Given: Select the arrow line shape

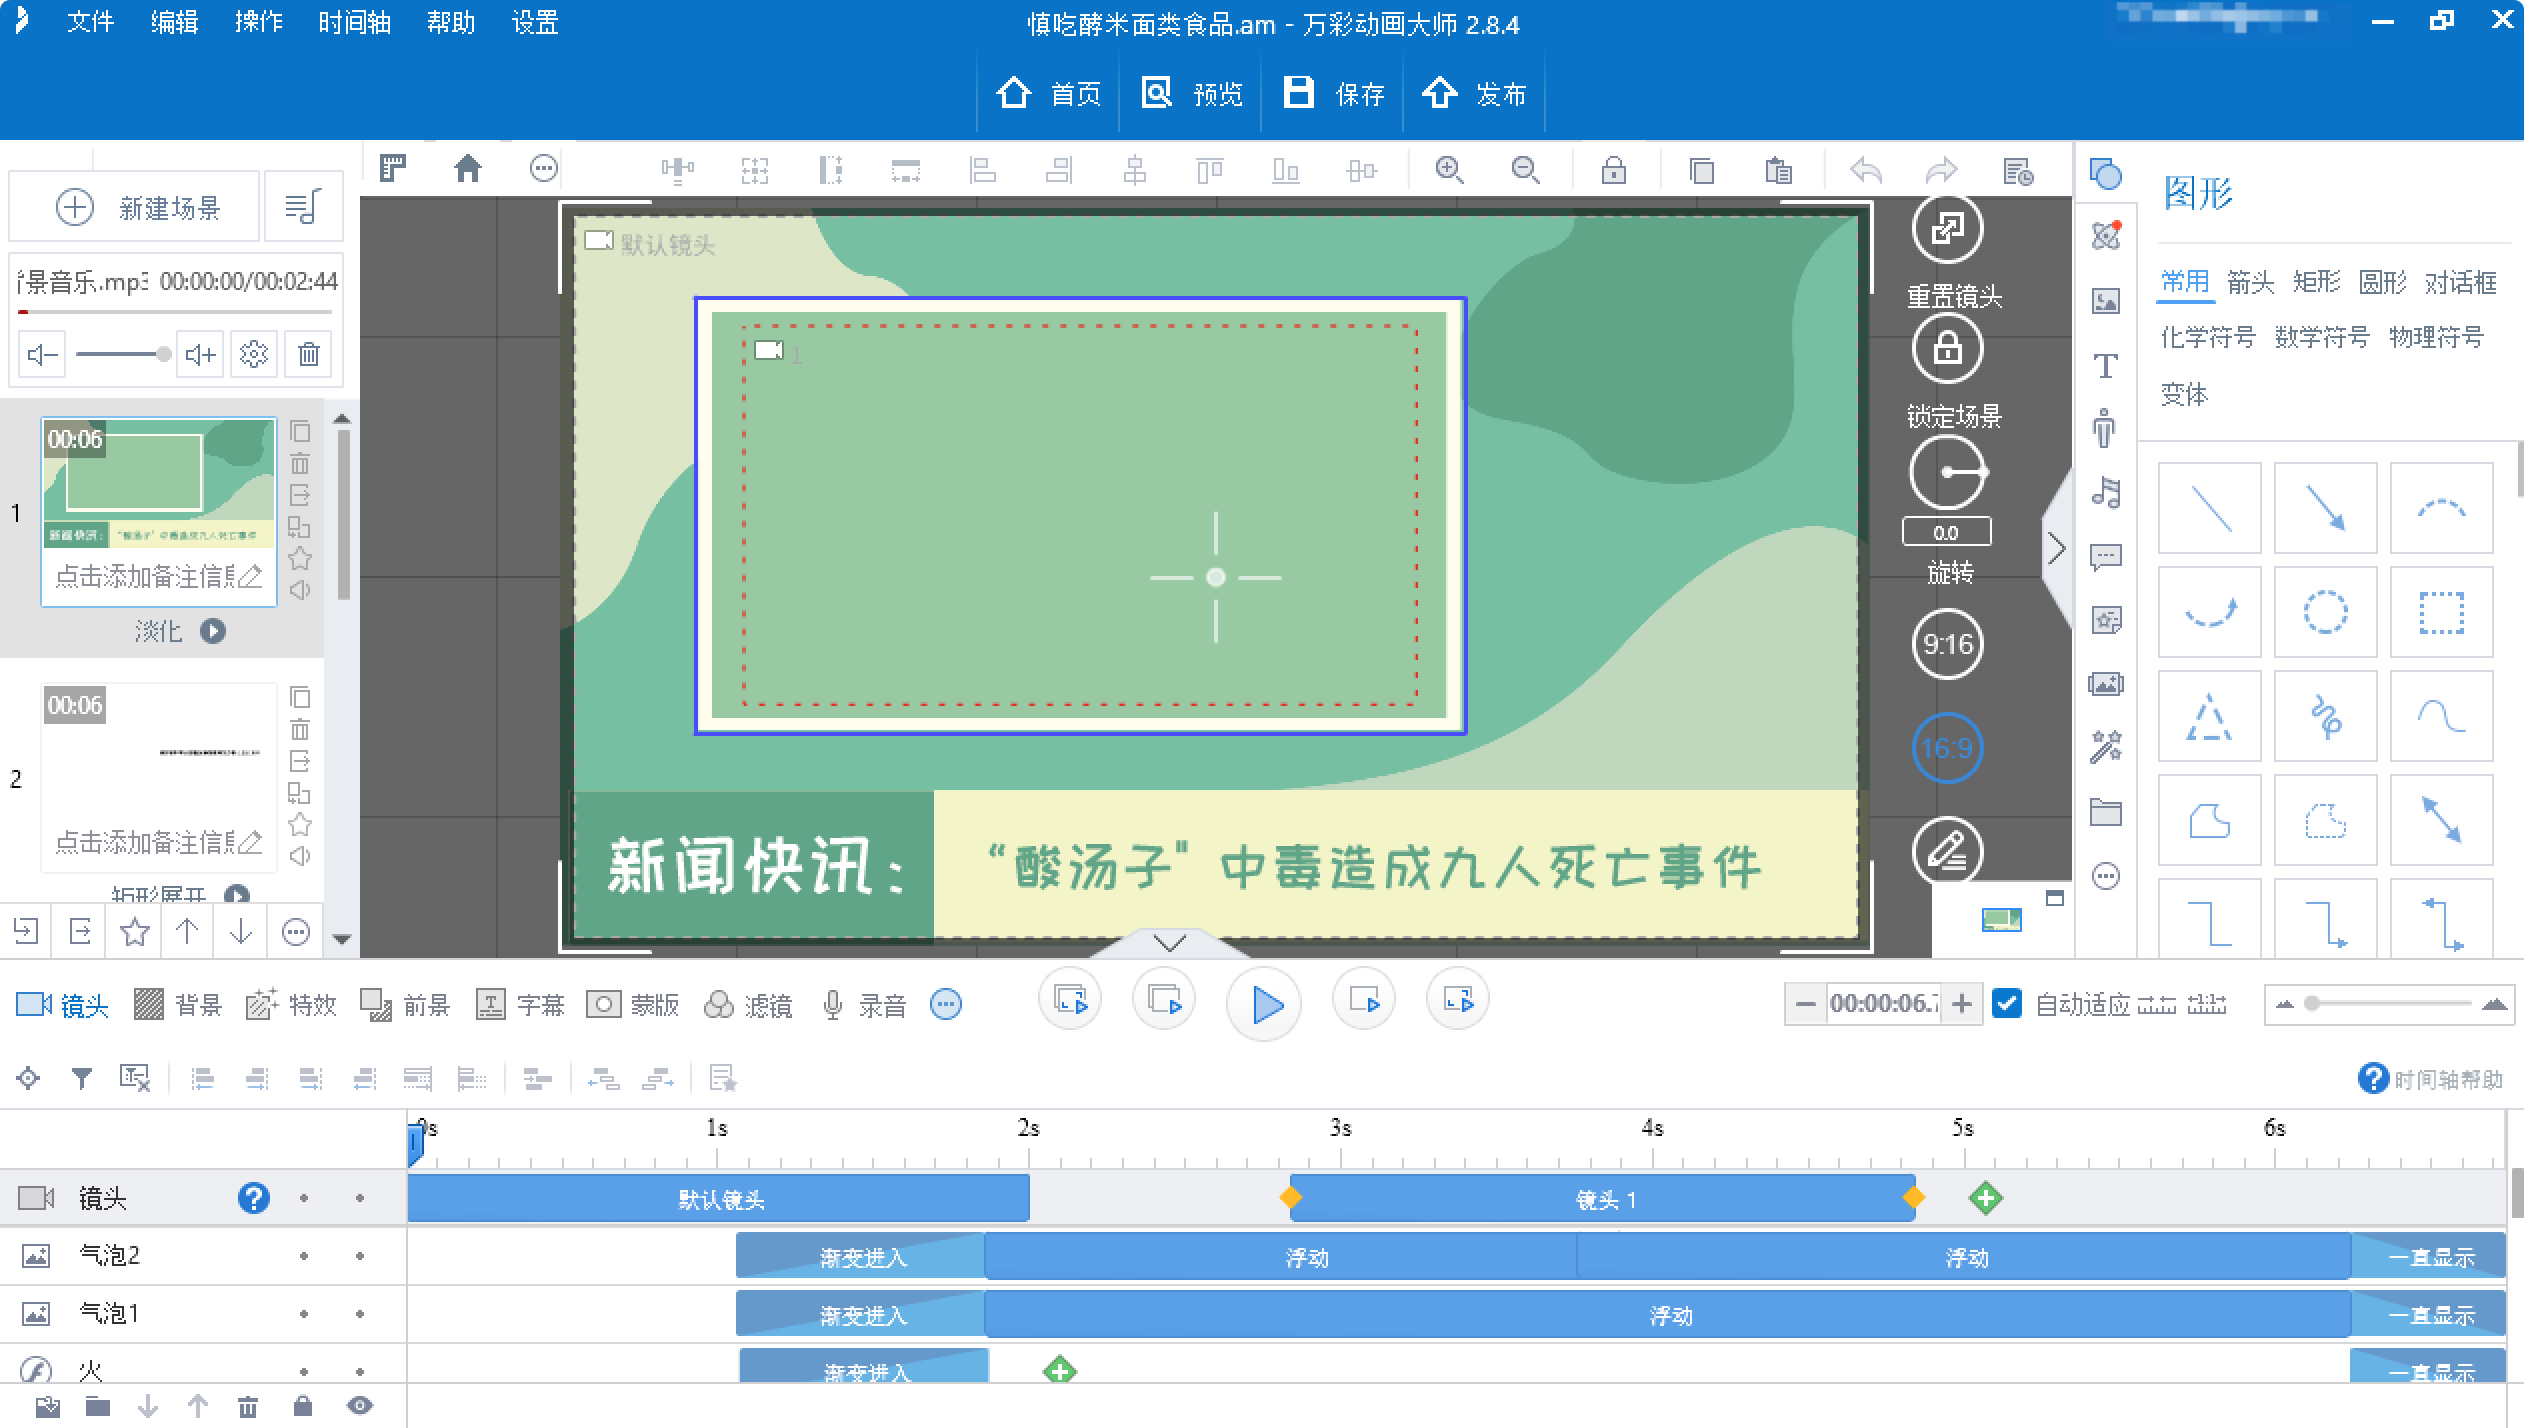Looking at the screenshot, I should pos(2326,508).
